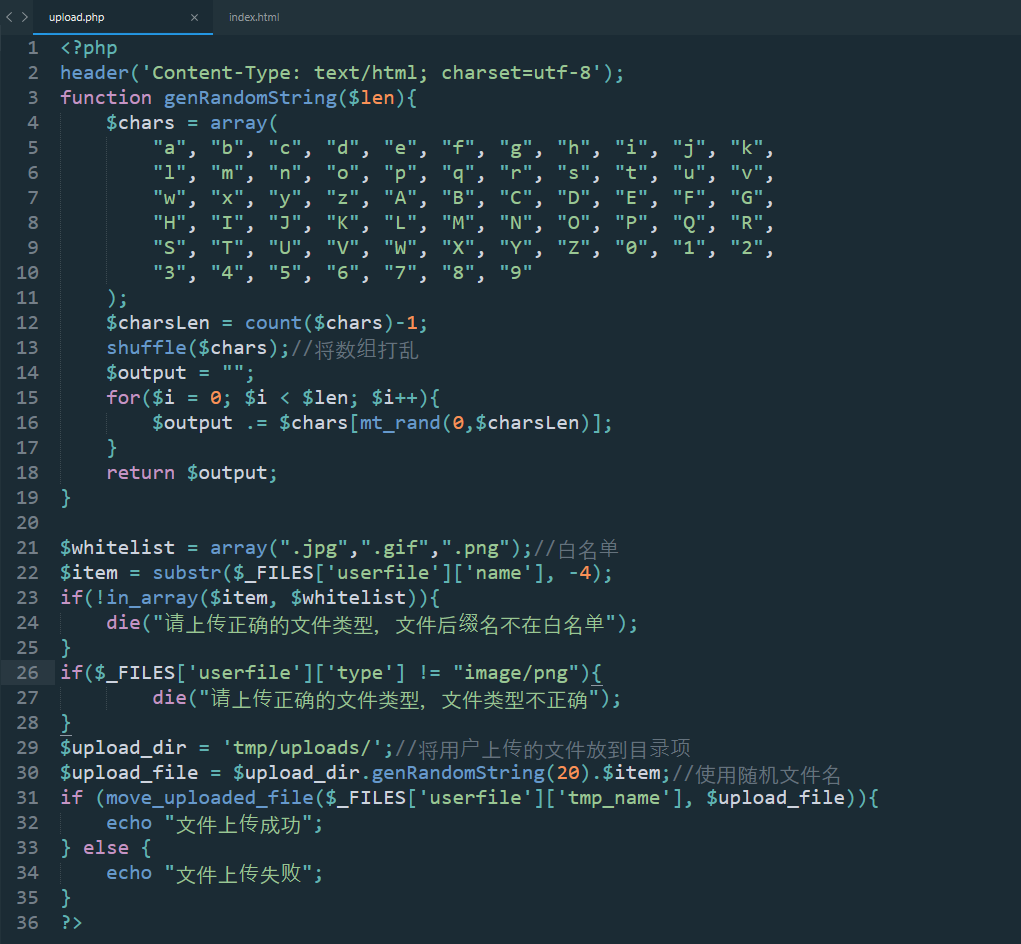Click the count function on line 12

pyautogui.click(x=273, y=323)
